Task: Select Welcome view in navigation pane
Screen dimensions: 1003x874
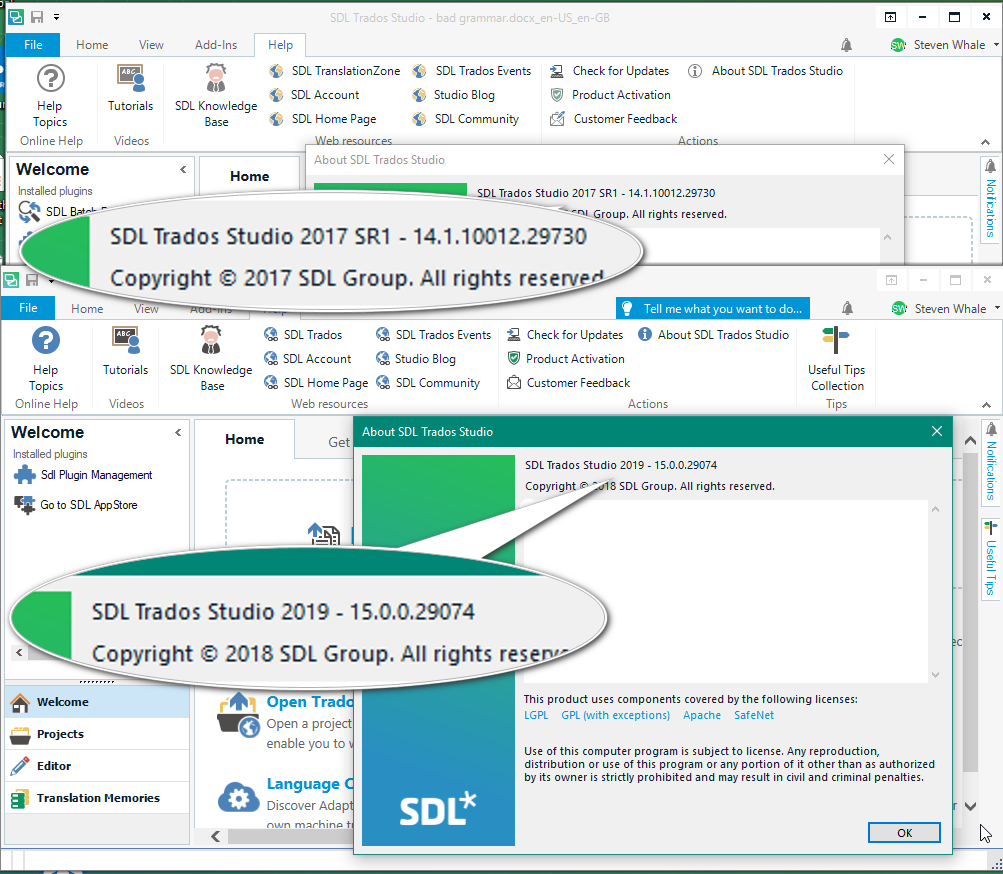Action: click(x=97, y=702)
